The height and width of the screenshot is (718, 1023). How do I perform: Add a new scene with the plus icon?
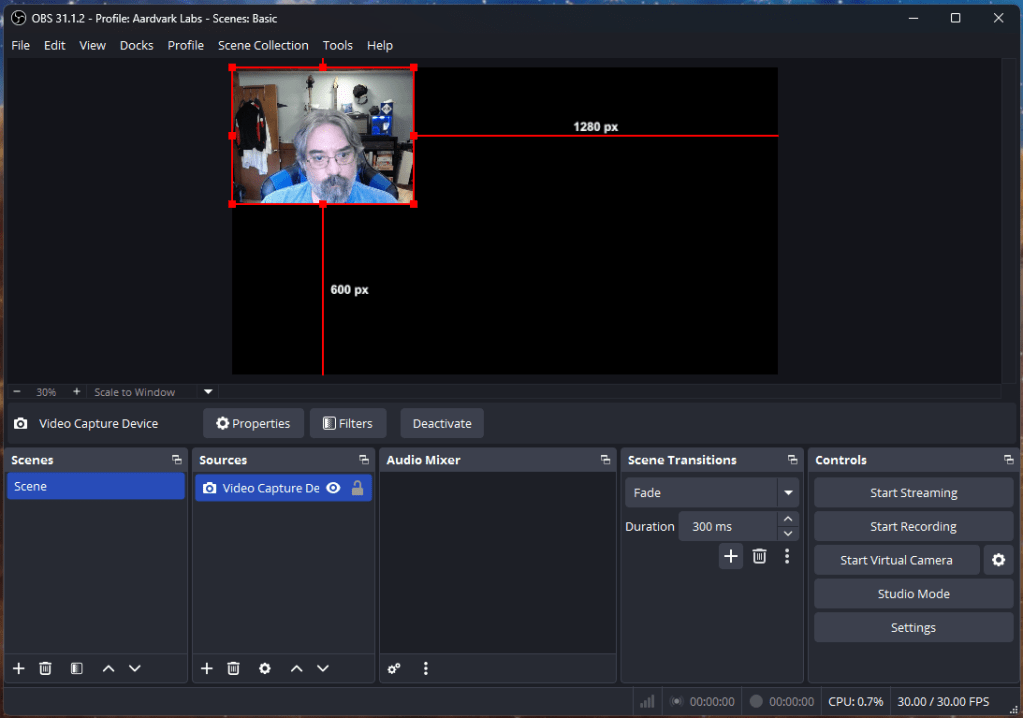tap(18, 668)
